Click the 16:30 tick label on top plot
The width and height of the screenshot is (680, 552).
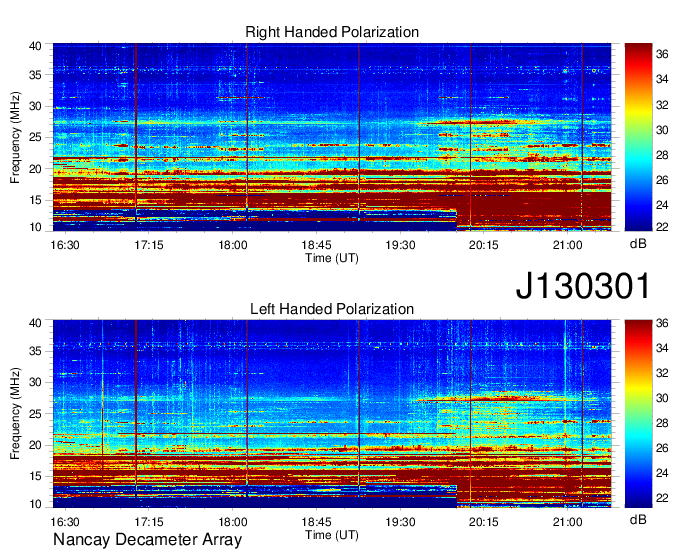(x=65, y=245)
